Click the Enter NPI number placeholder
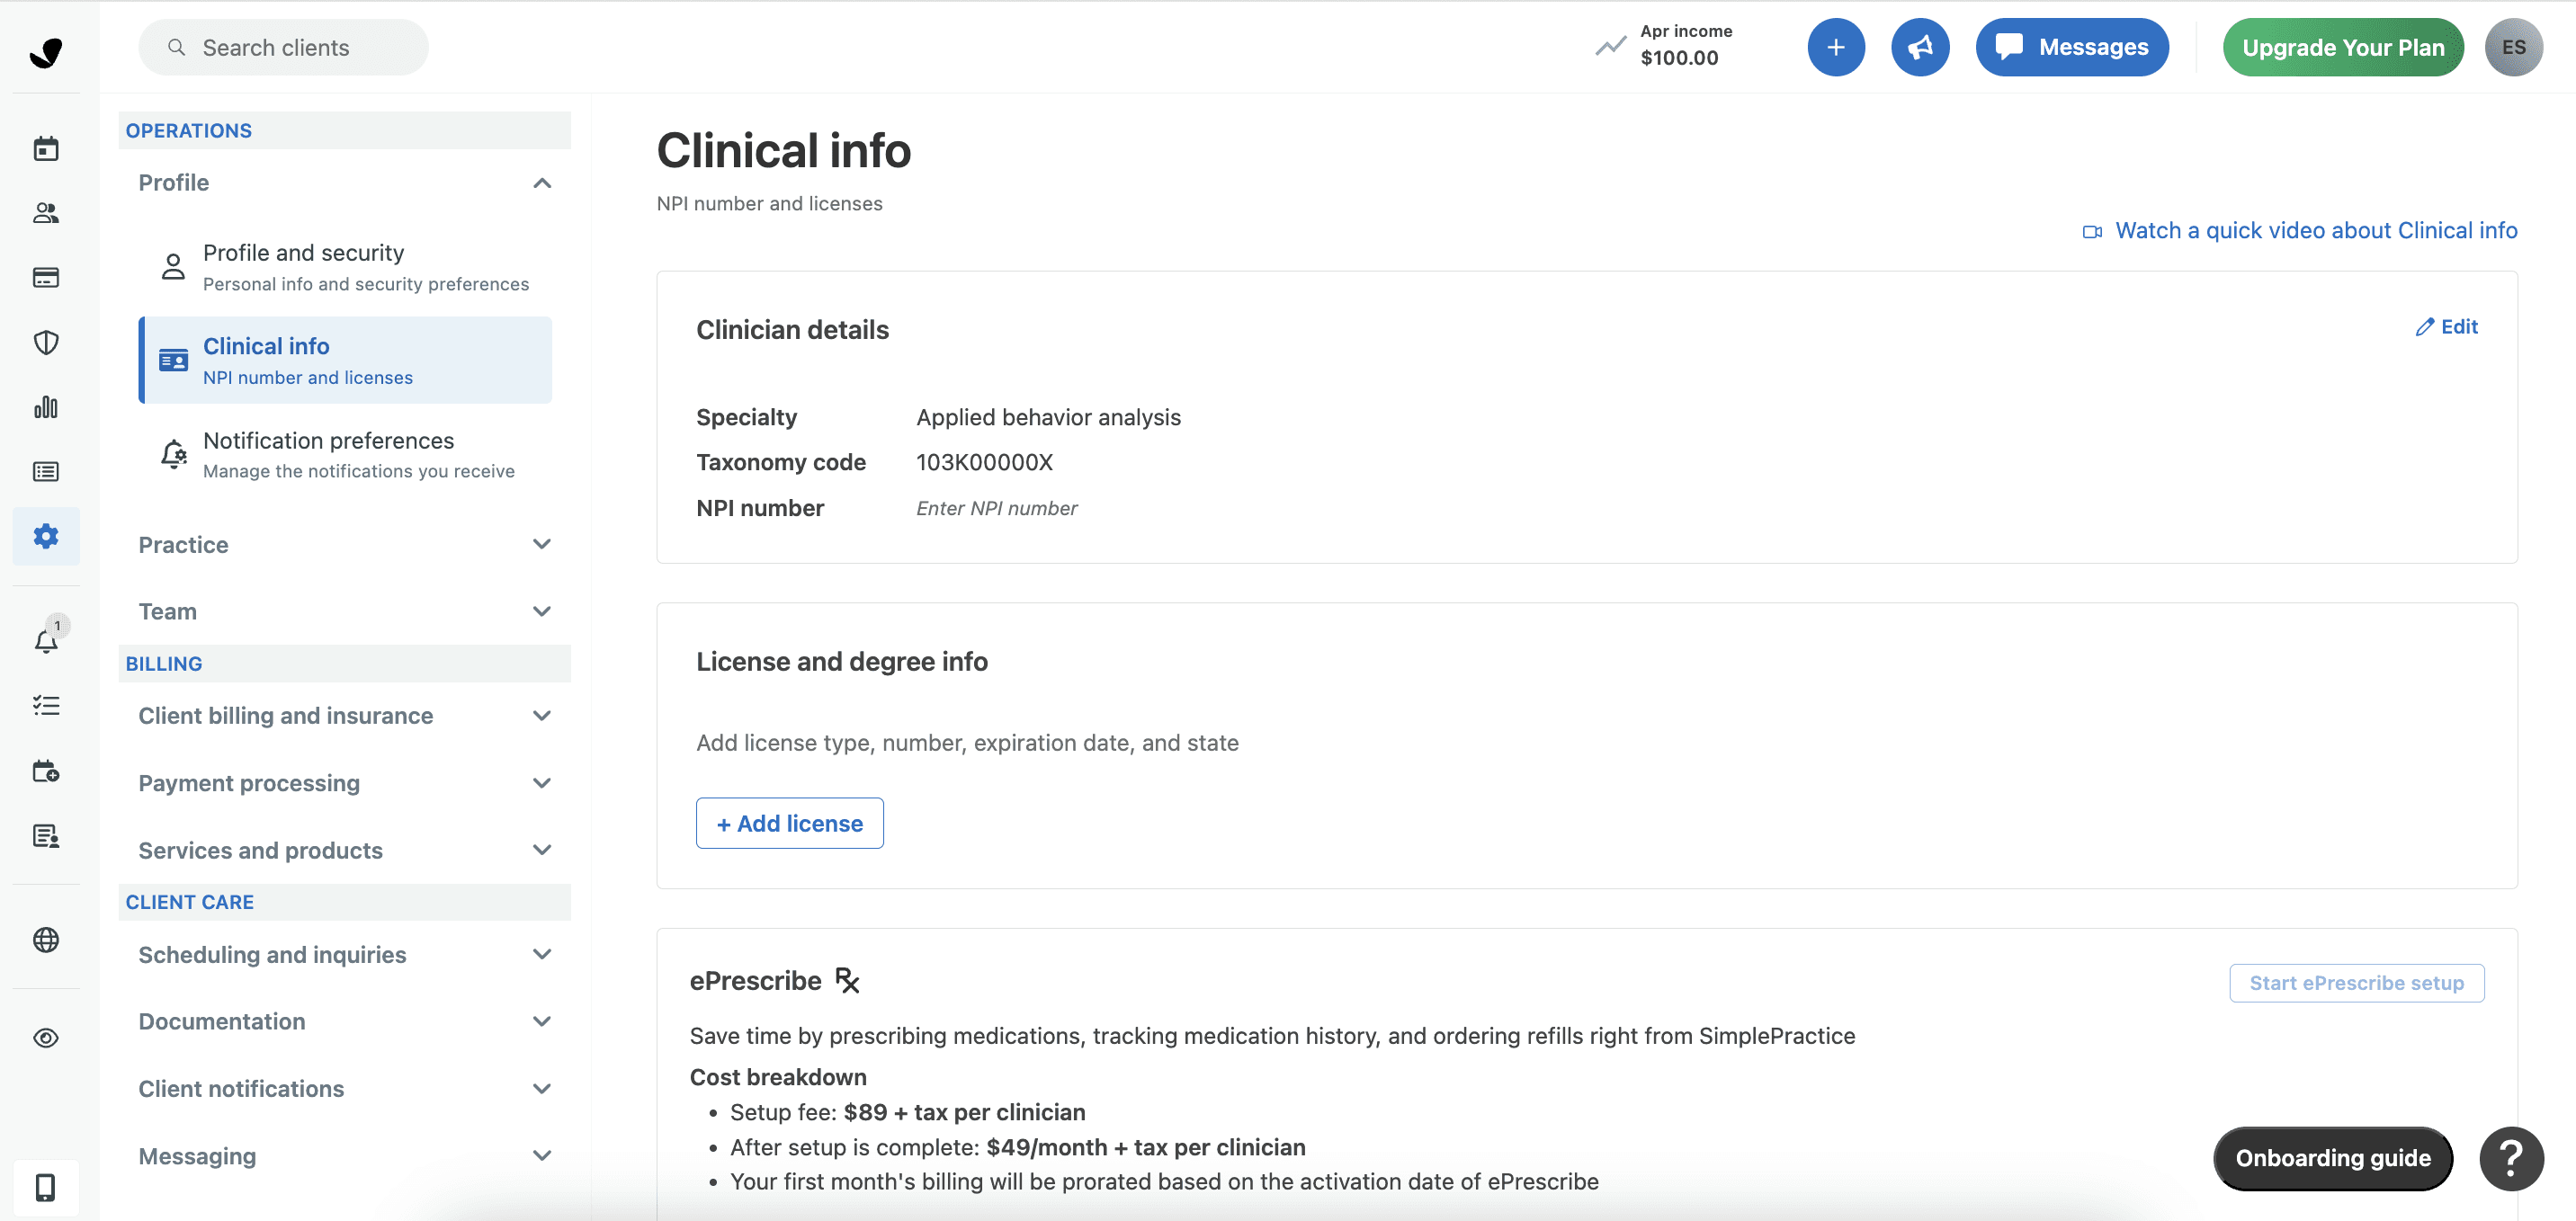 point(996,508)
